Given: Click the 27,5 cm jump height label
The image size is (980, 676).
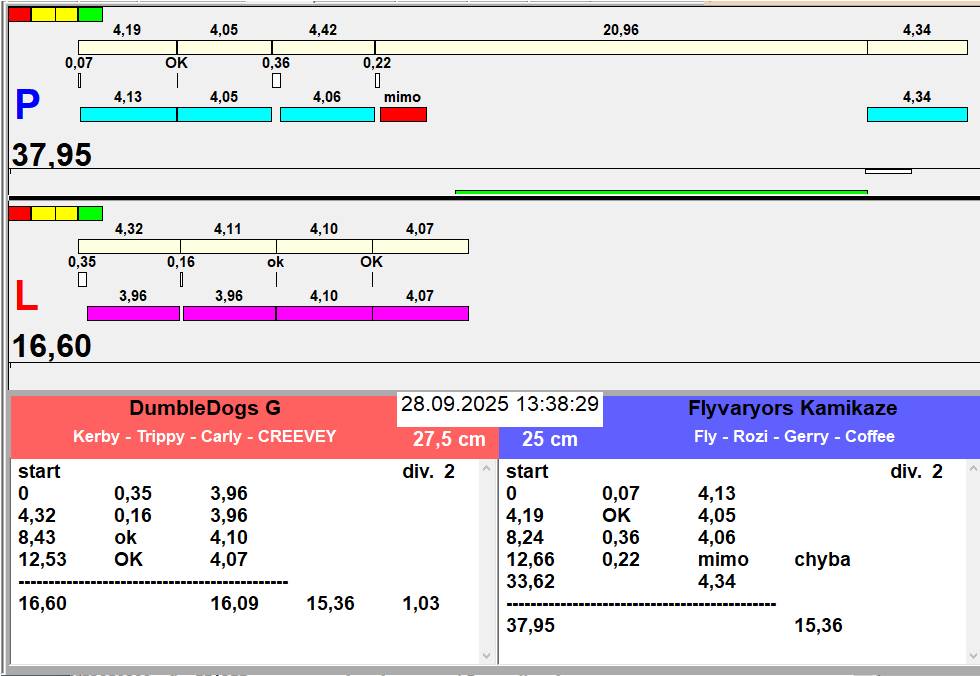Looking at the screenshot, I should (x=449, y=439).
